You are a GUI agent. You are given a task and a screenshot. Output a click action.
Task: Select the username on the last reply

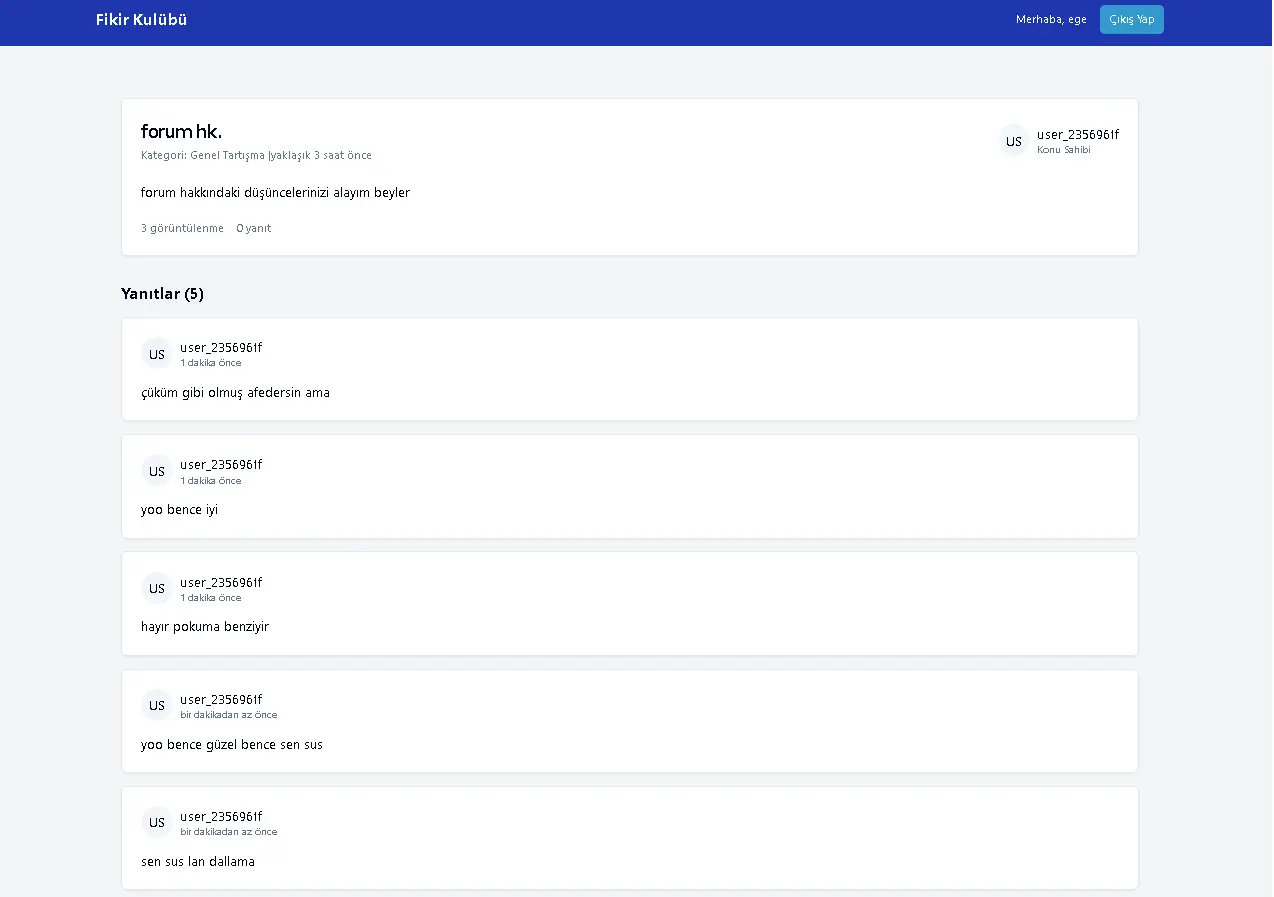(221, 816)
